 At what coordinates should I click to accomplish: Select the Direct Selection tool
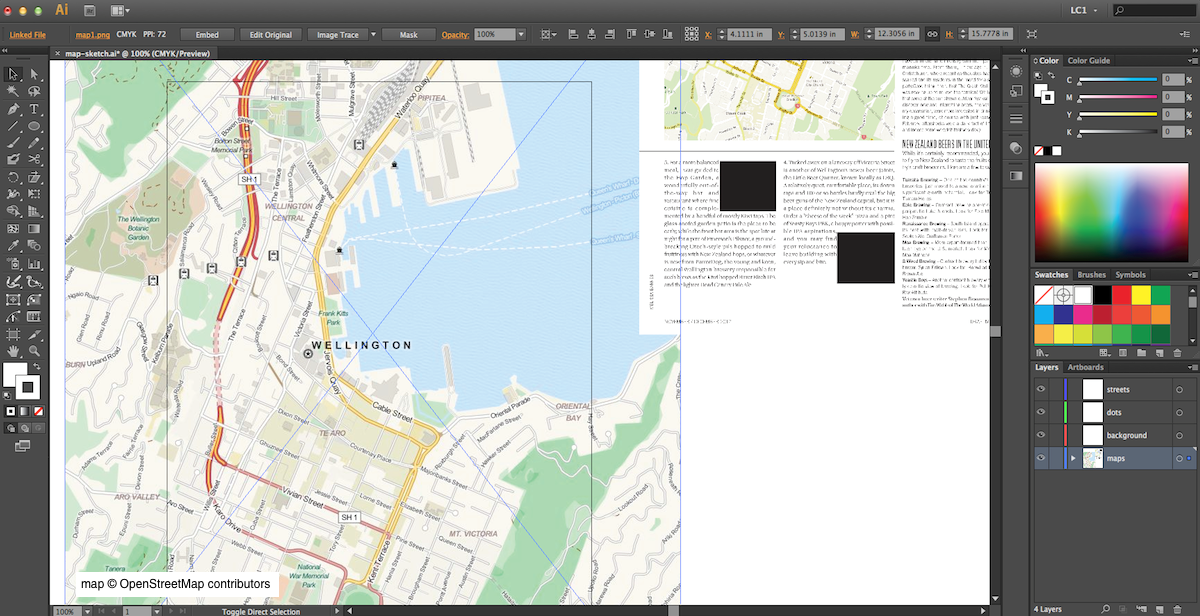tap(34, 74)
